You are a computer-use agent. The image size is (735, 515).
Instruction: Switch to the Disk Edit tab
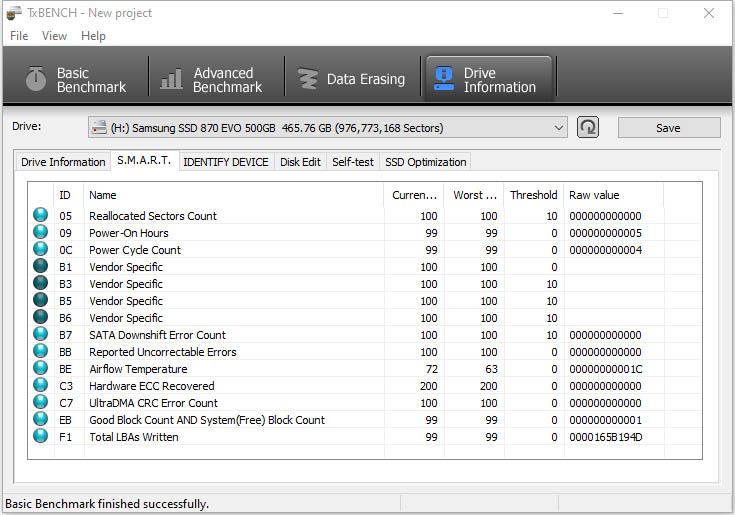(x=300, y=162)
